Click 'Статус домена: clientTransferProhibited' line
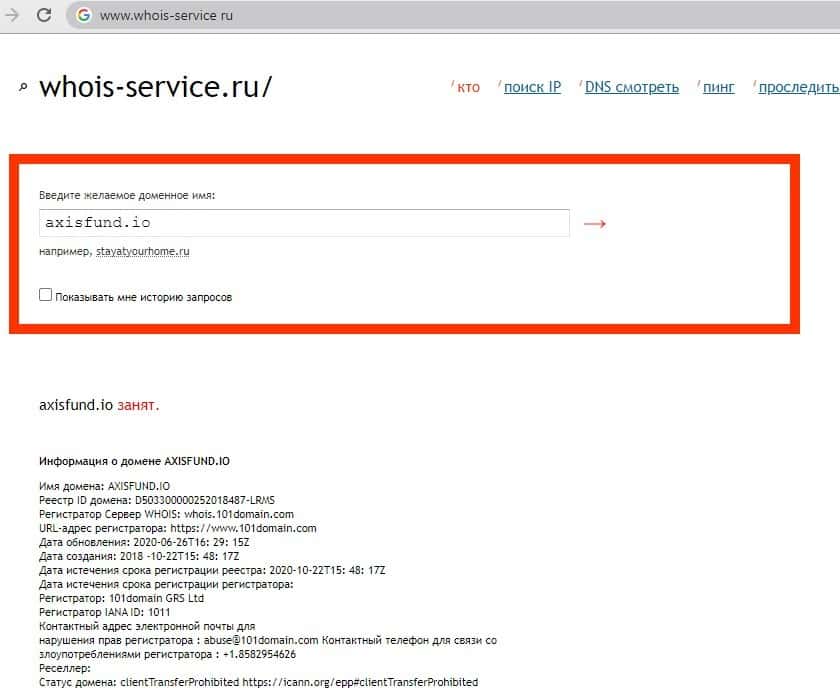The height and width of the screenshot is (688, 840). click(259, 682)
